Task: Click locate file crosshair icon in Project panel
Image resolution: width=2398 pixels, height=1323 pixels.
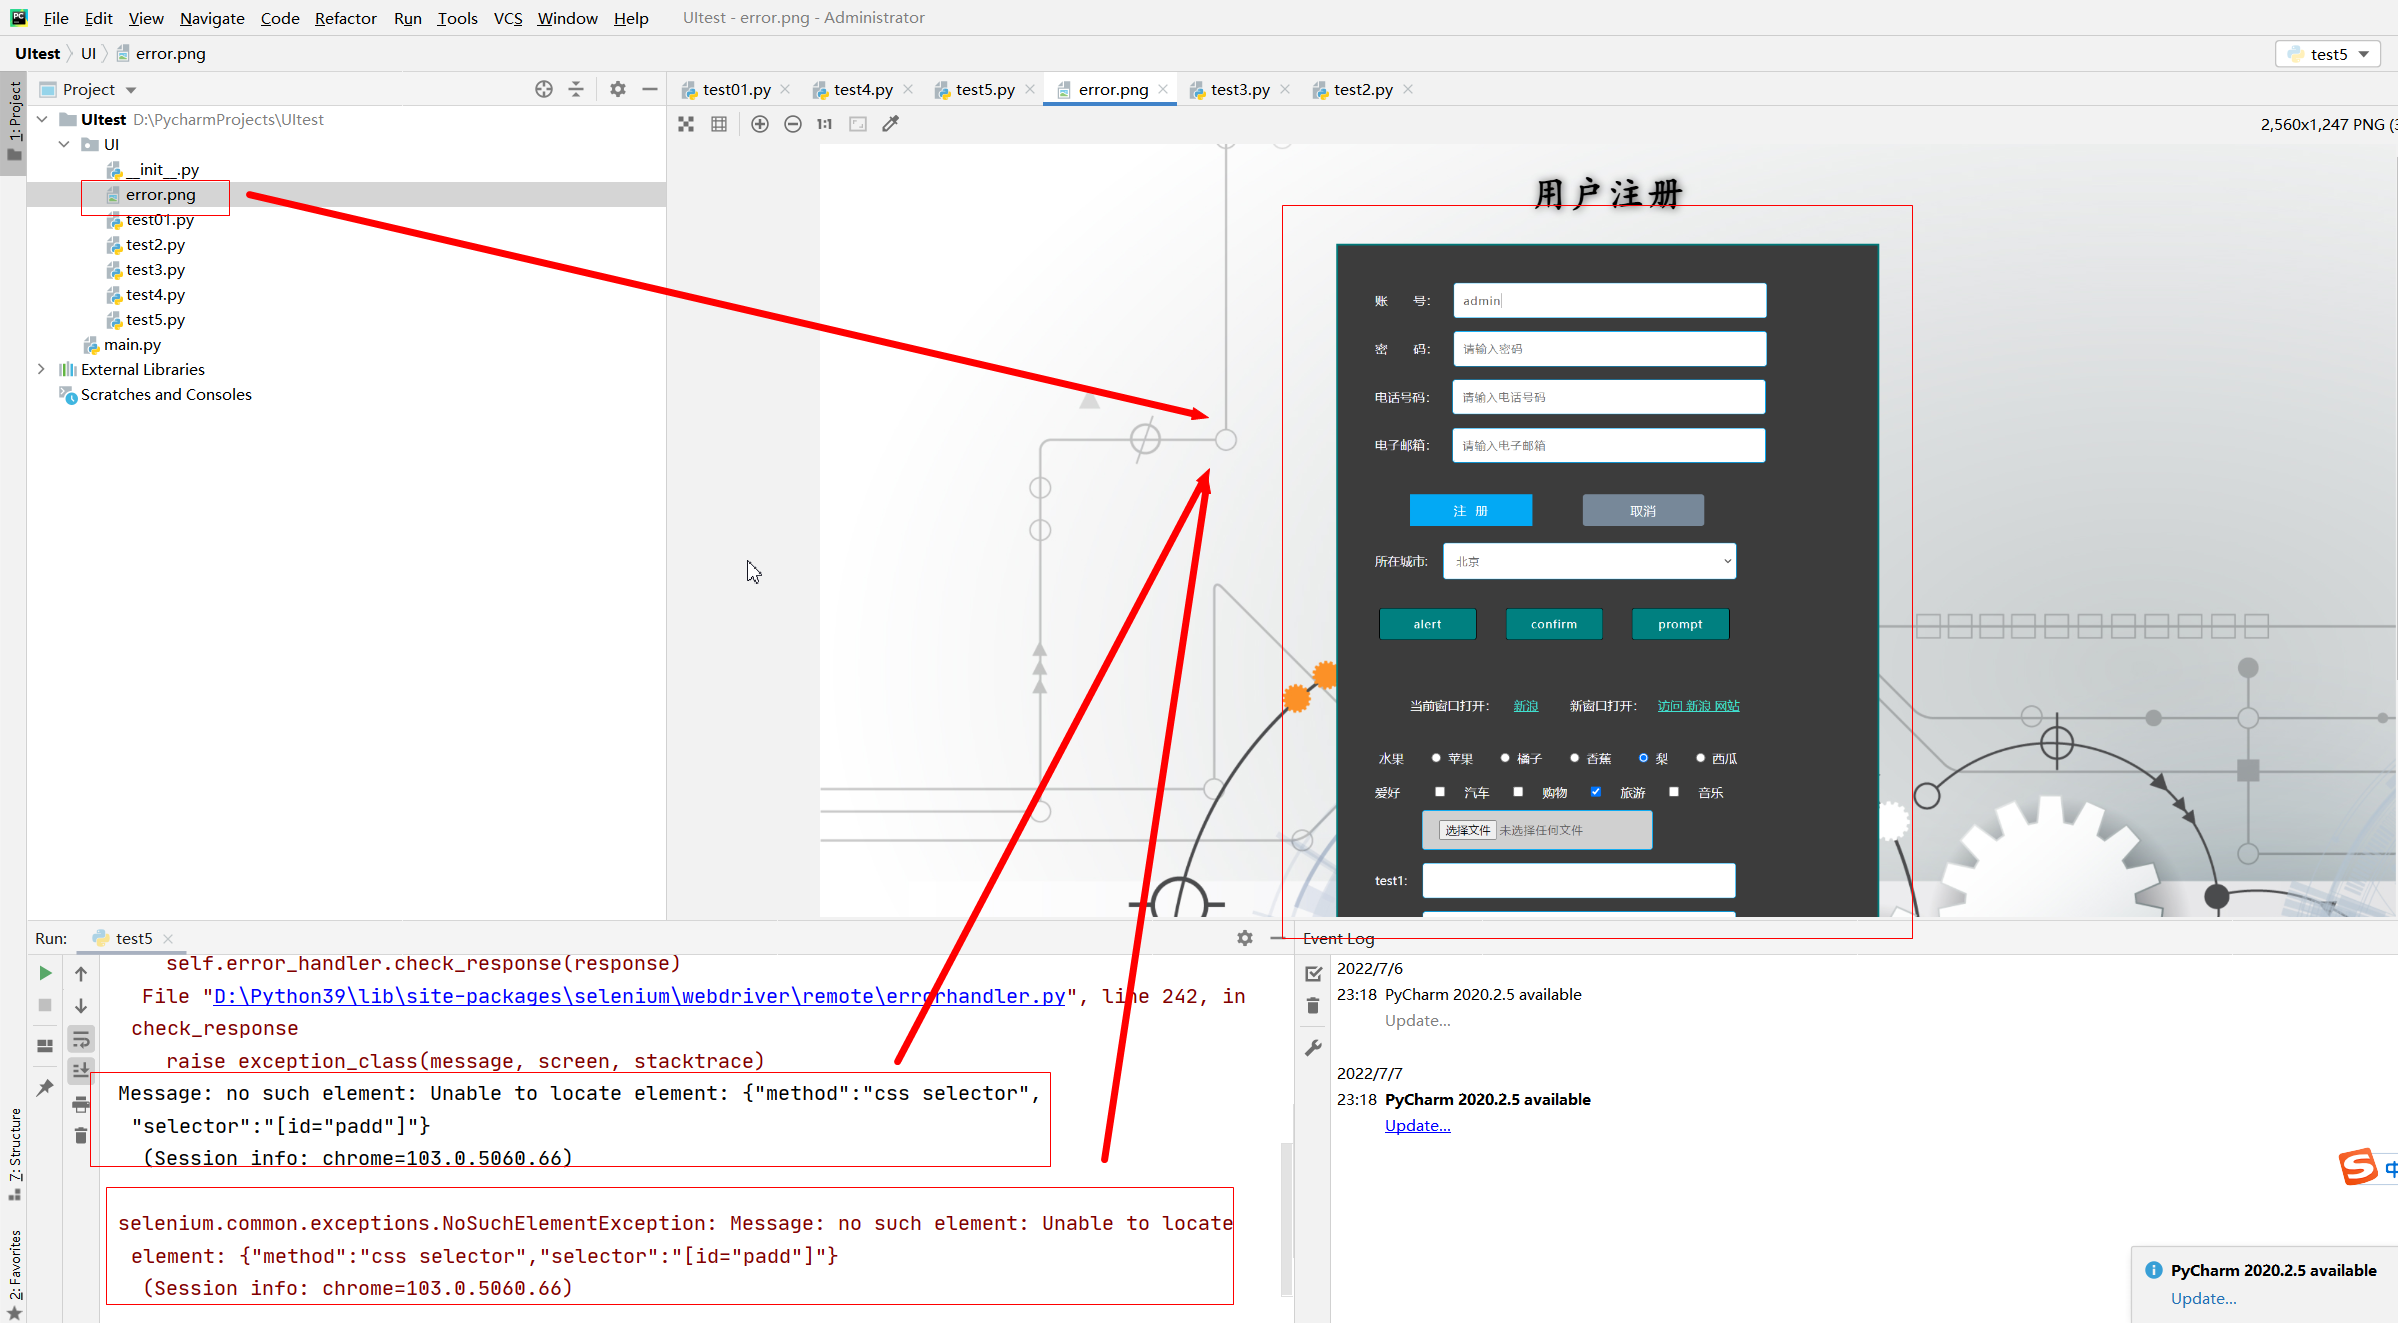Action: 544,89
